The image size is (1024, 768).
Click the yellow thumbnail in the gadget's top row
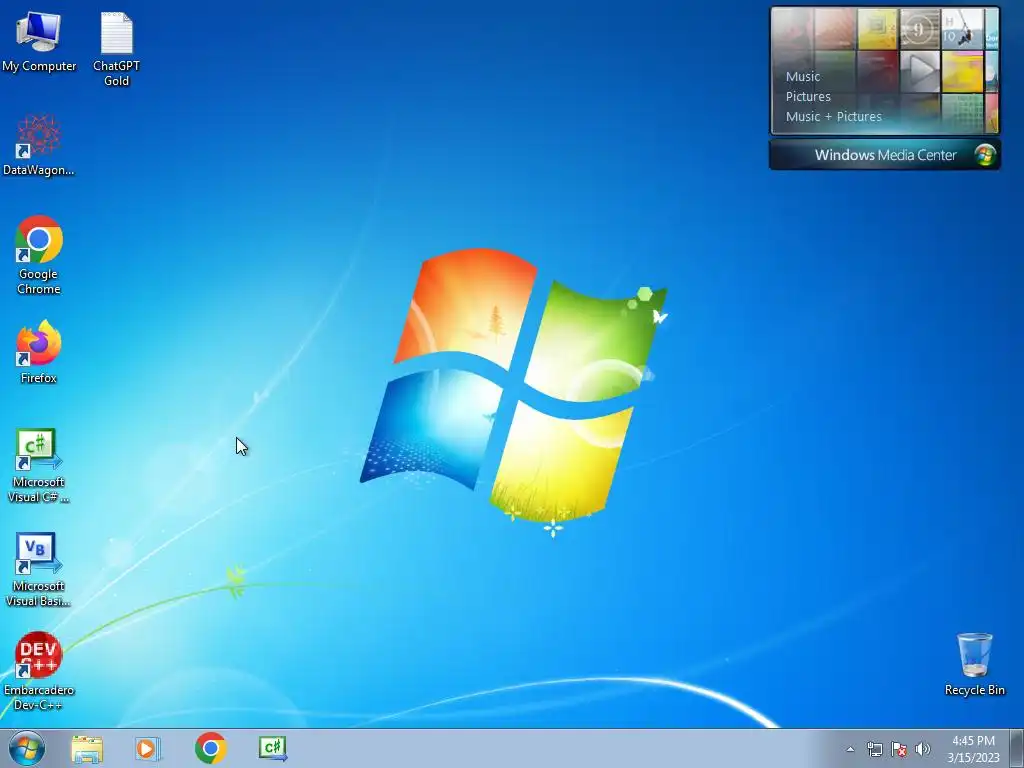877,29
